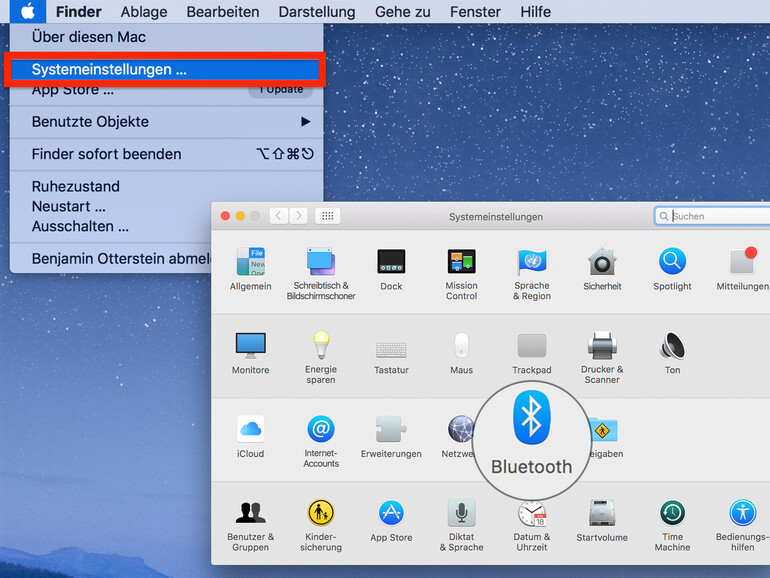
Task: Open Bedienungshilfen accessibility settings
Action: click(x=742, y=525)
